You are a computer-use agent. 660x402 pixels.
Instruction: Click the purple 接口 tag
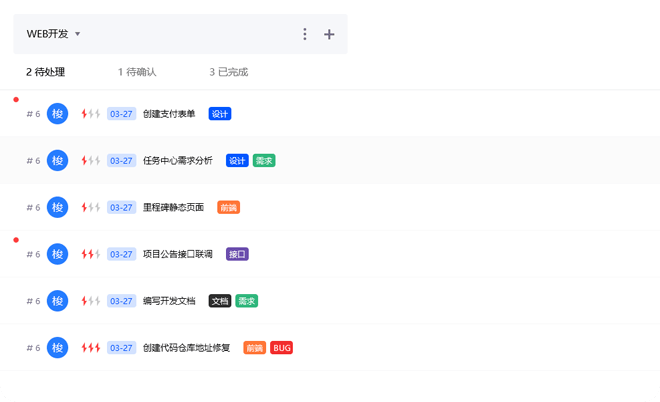pos(237,254)
